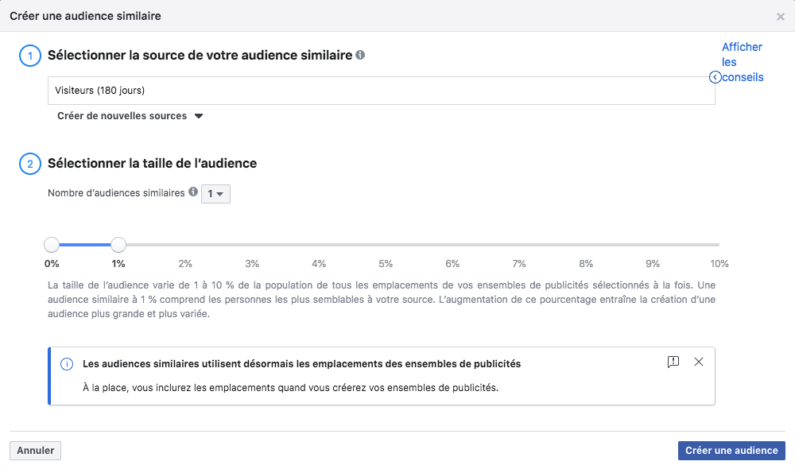The height and width of the screenshot is (469, 795).
Task: Click the step 1 circle icon
Action: 30,56
